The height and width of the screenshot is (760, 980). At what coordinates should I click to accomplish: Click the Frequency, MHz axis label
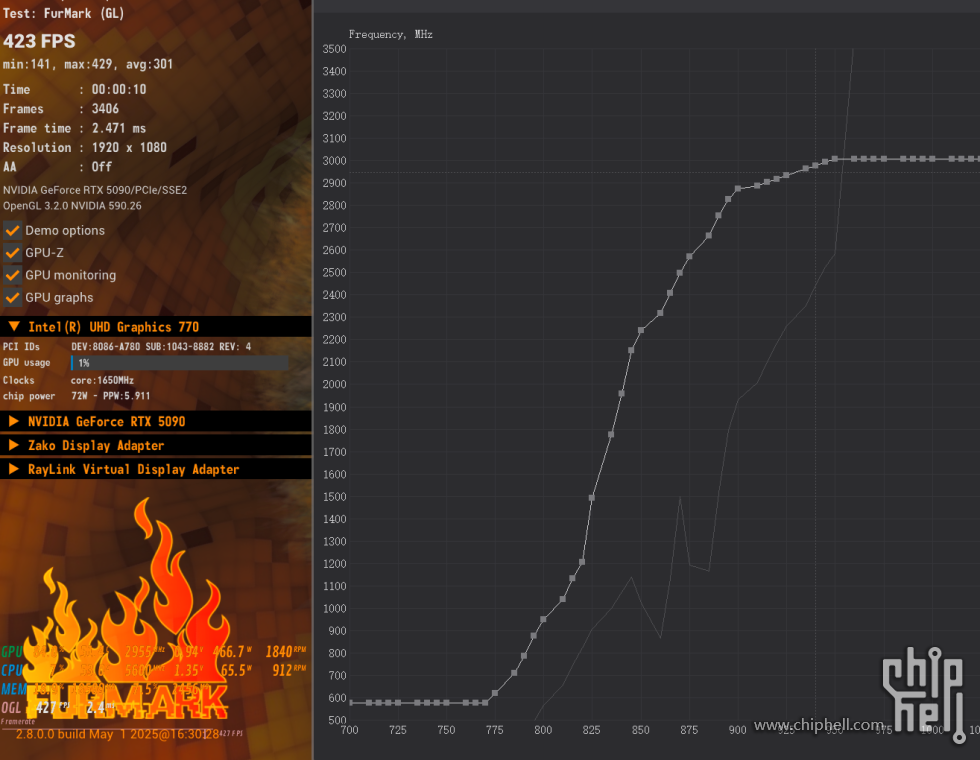tap(391, 34)
